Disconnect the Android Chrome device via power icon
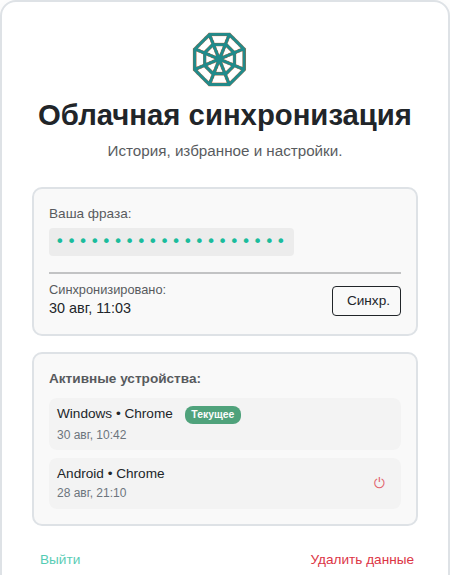Viewport: 450px width, 575px height. [x=379, y=483]
